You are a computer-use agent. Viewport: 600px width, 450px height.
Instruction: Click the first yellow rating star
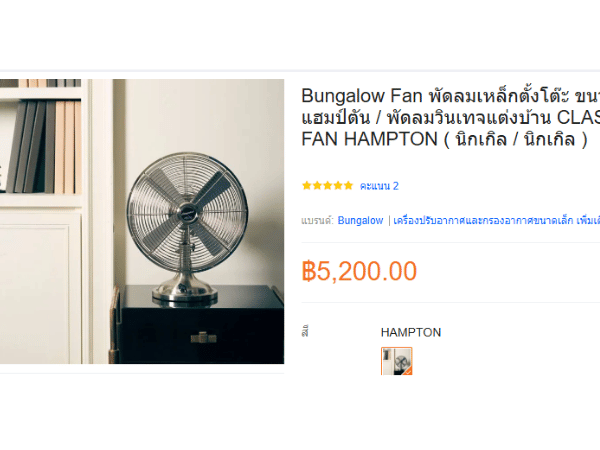(x=307, y=186)
